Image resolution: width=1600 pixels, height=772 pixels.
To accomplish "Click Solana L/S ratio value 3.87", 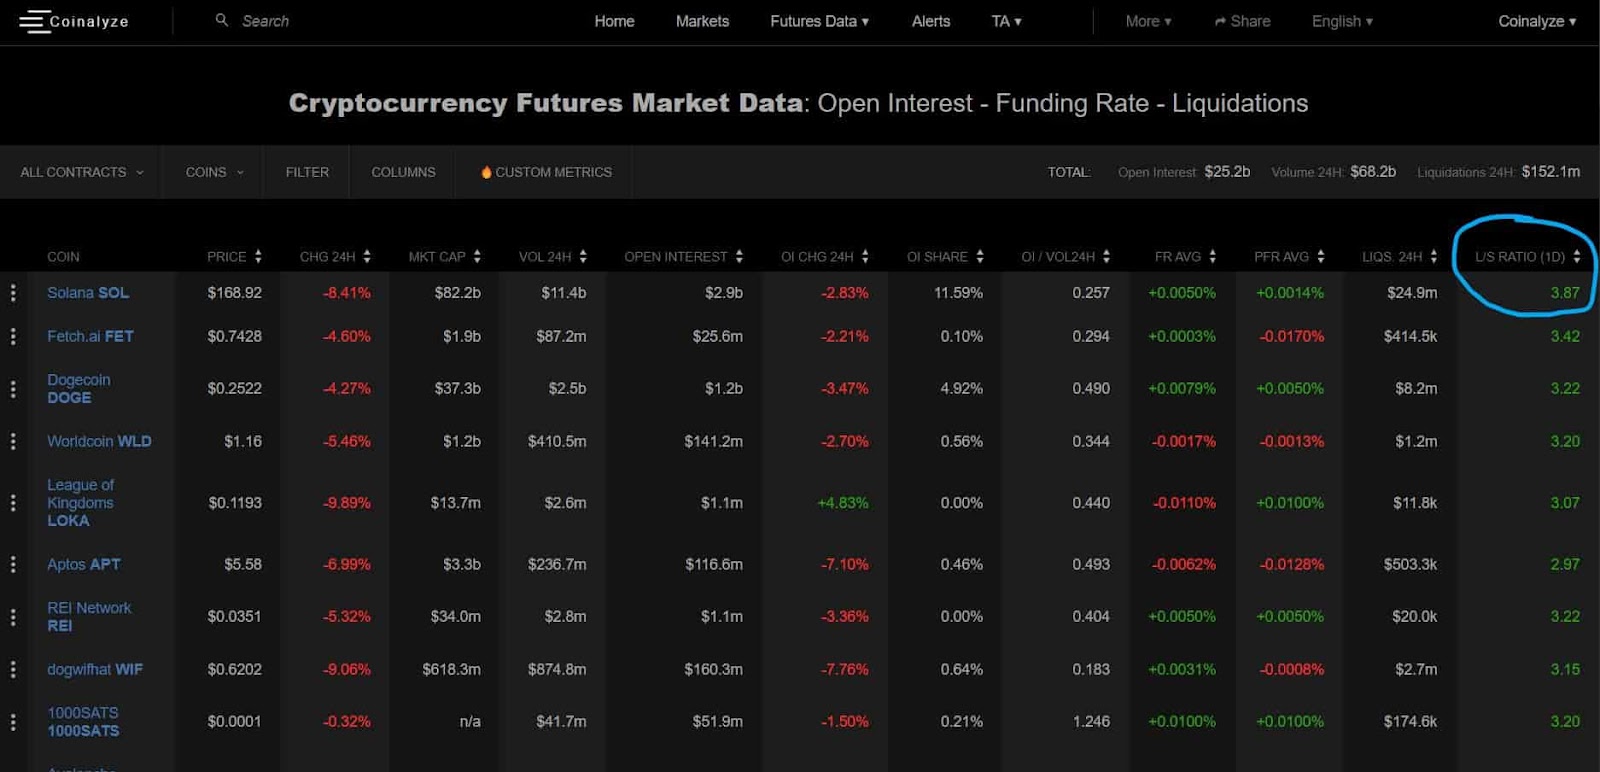I will (1565, 293).
